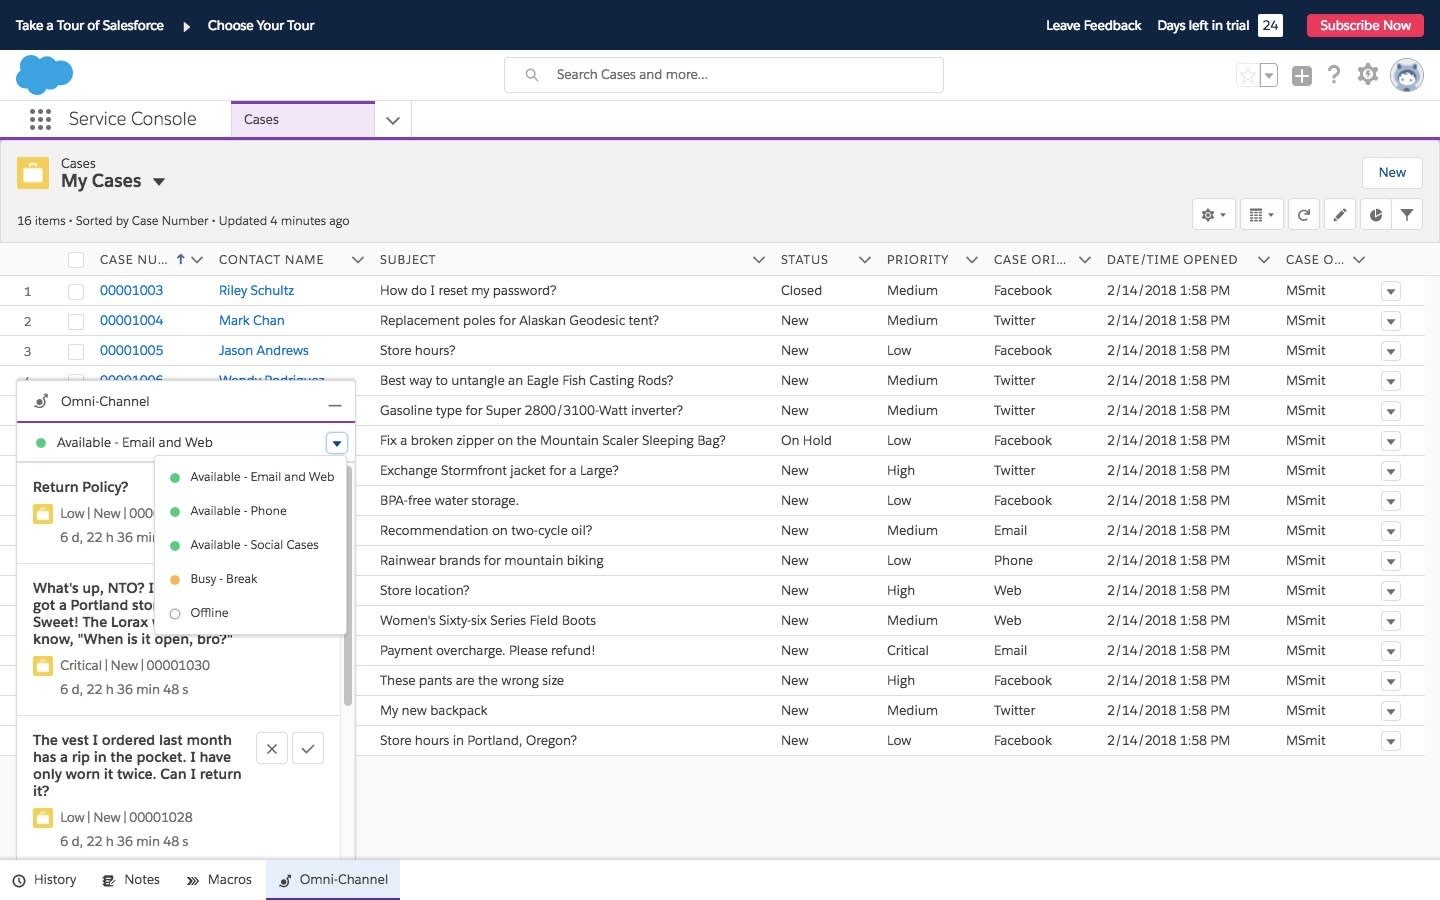This screenshot has height=900, width=1440.
Task: Open Priority column menu chevron
Action: (971, 260)
